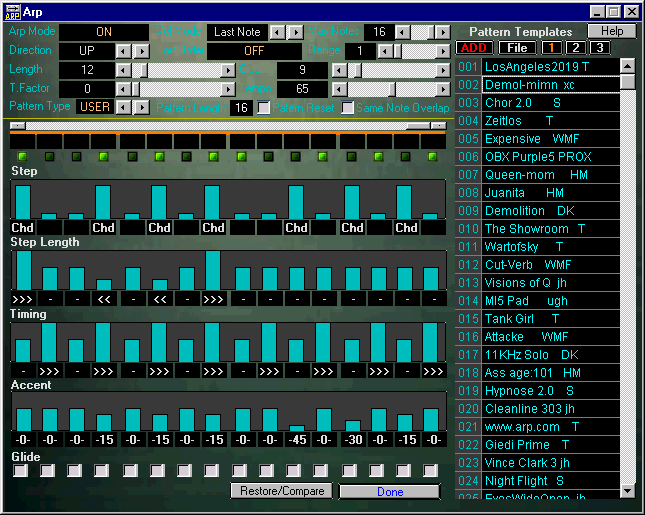
Task: Select template bank 2
Action: point(576,48)
